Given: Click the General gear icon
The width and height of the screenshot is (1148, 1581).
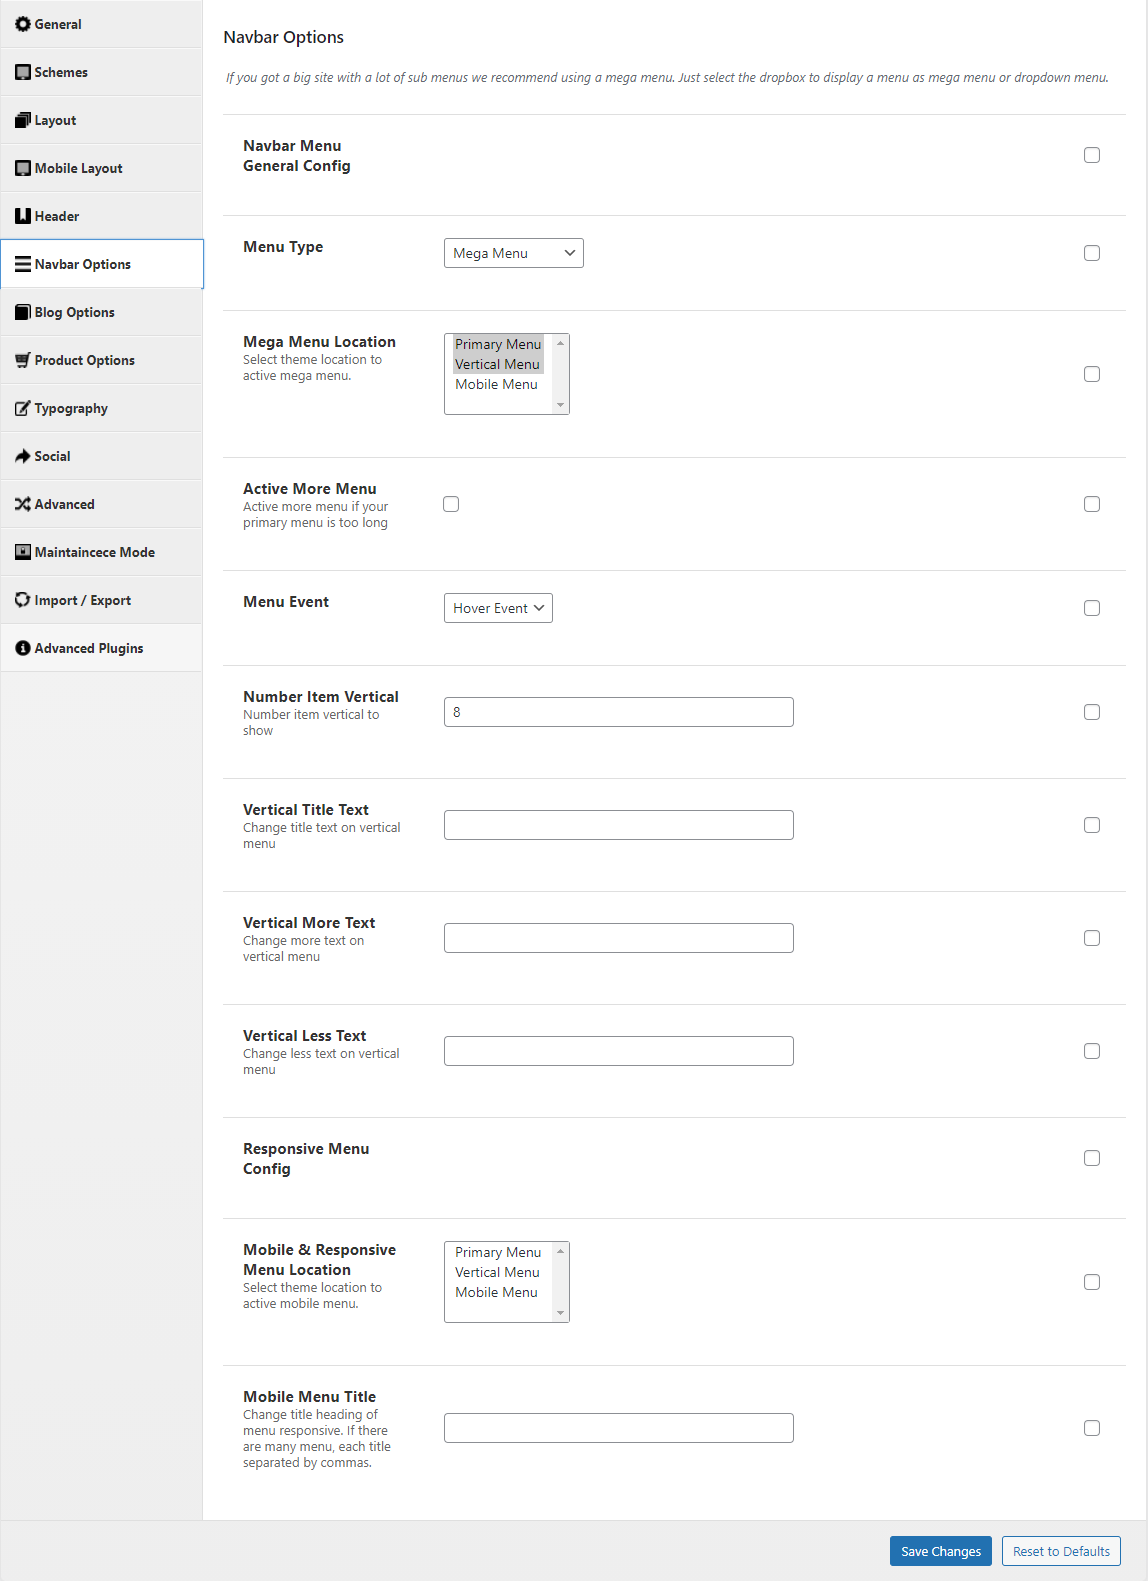Looking at the screenshot, I should pyautogui.click(x=23, y=24).
